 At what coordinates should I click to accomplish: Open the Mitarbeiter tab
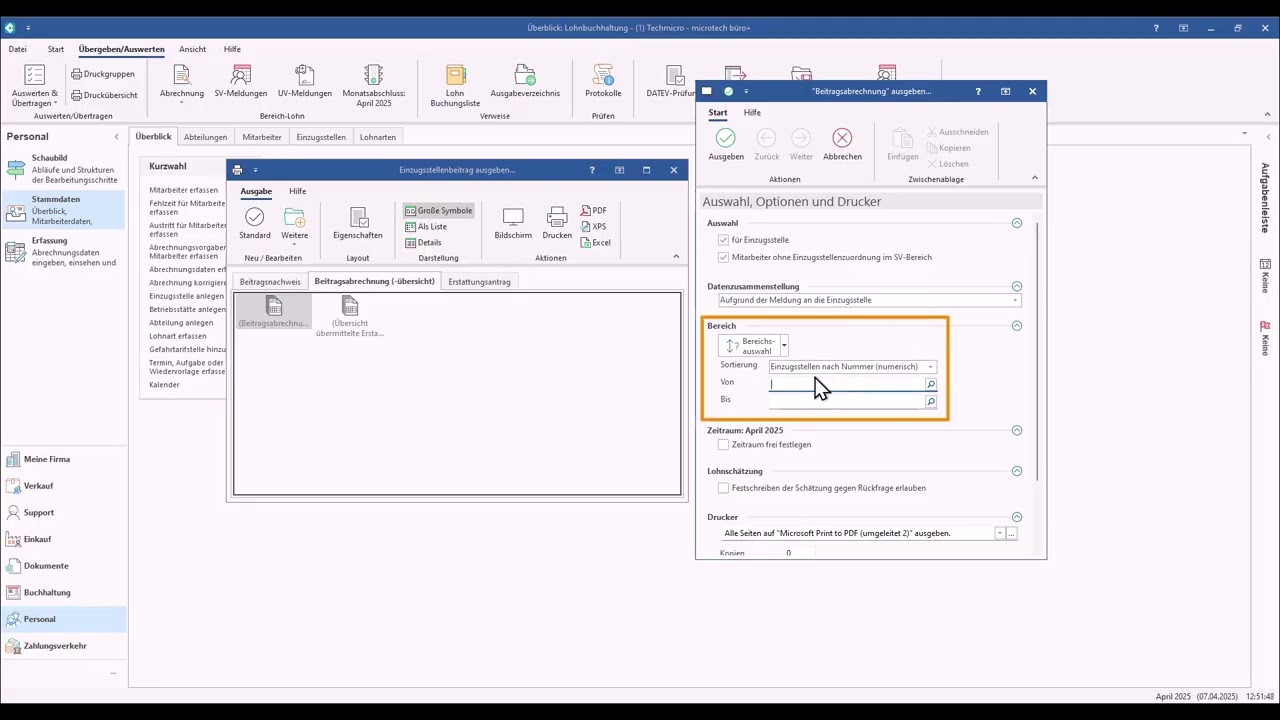tap(262, 137)
